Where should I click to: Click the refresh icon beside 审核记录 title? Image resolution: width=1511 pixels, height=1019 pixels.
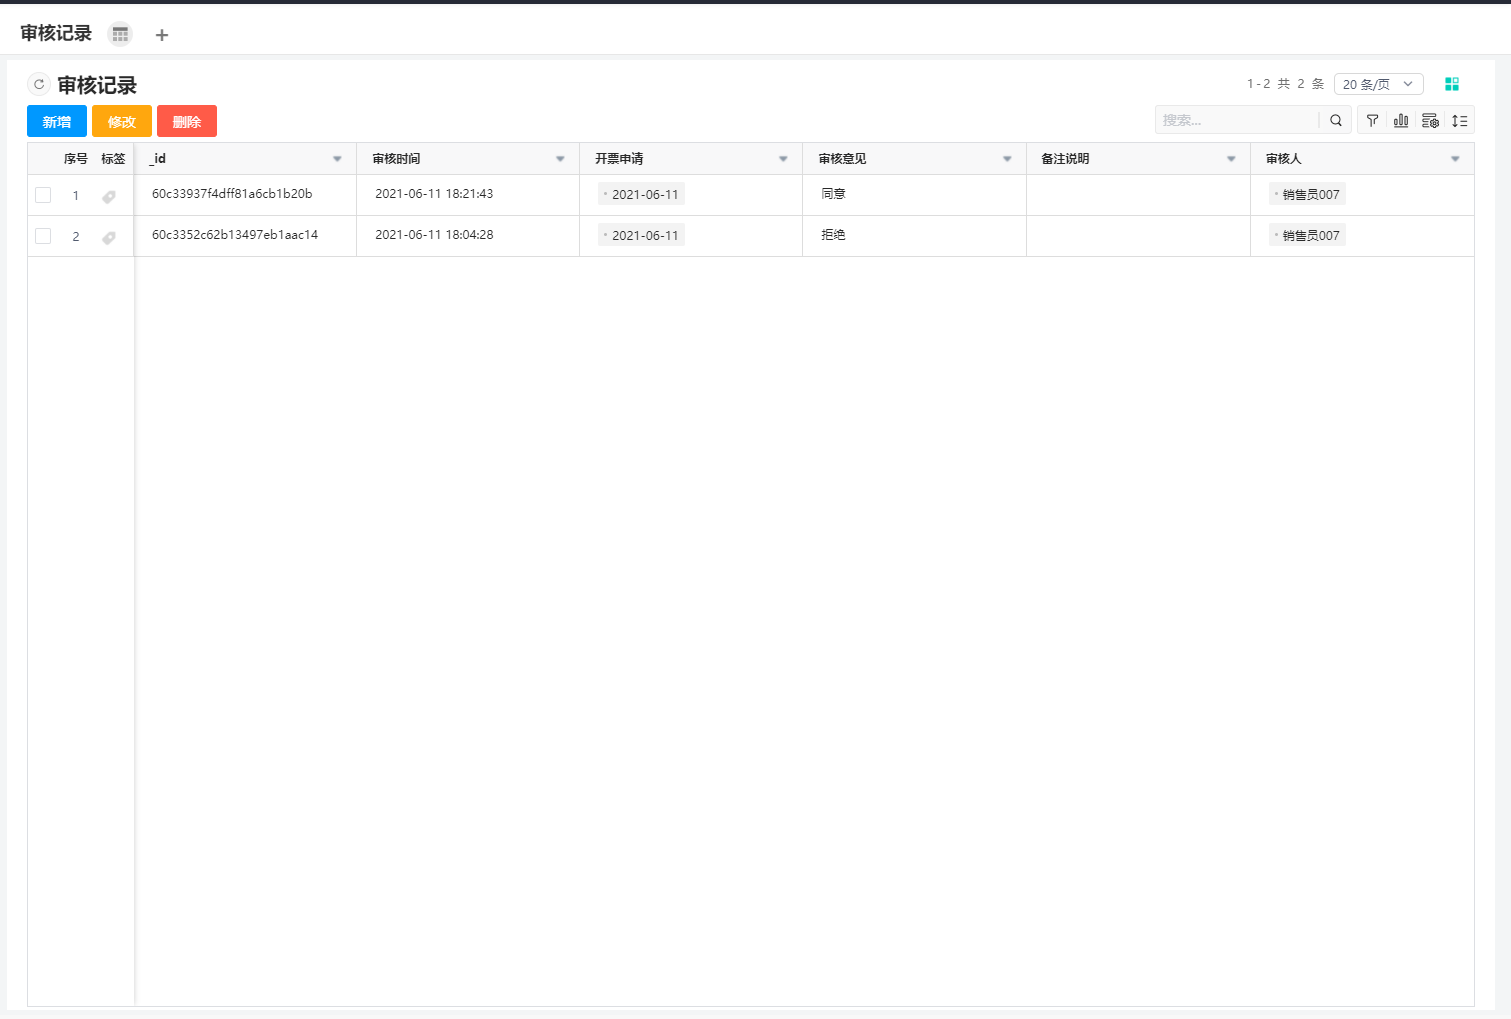pos(39,84)
